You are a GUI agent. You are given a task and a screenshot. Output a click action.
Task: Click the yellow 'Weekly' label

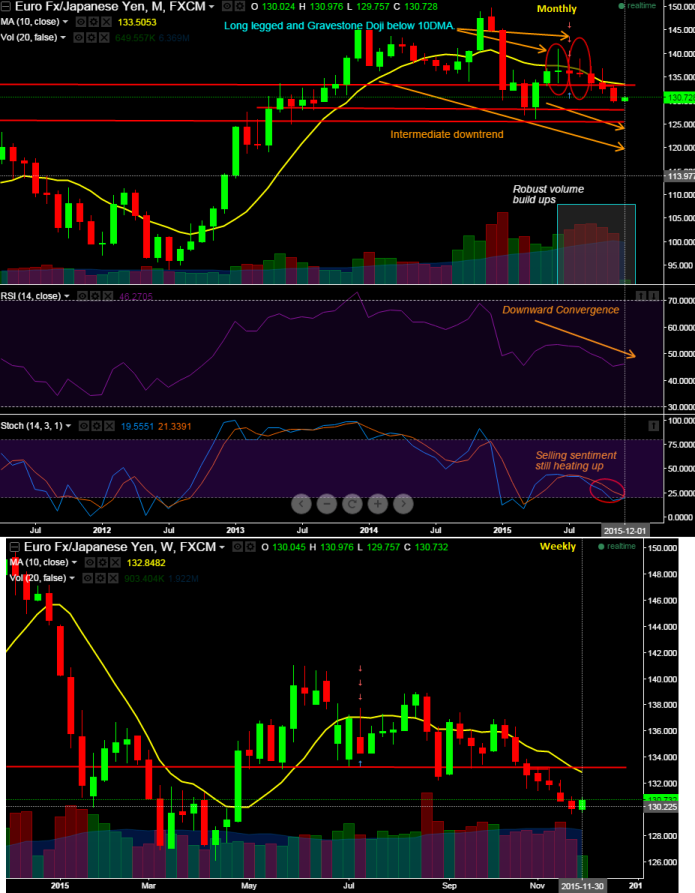[x=558, y=547]
